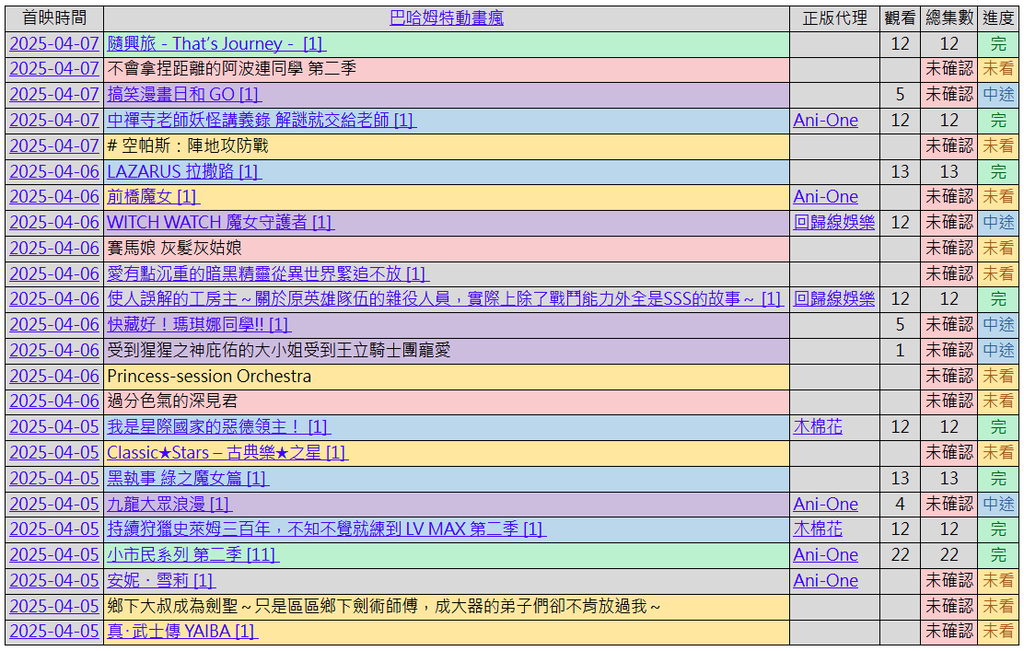Click 未看 status for Princess-session Orchestra
1024x651 pixels.
[x=997, y=376]
